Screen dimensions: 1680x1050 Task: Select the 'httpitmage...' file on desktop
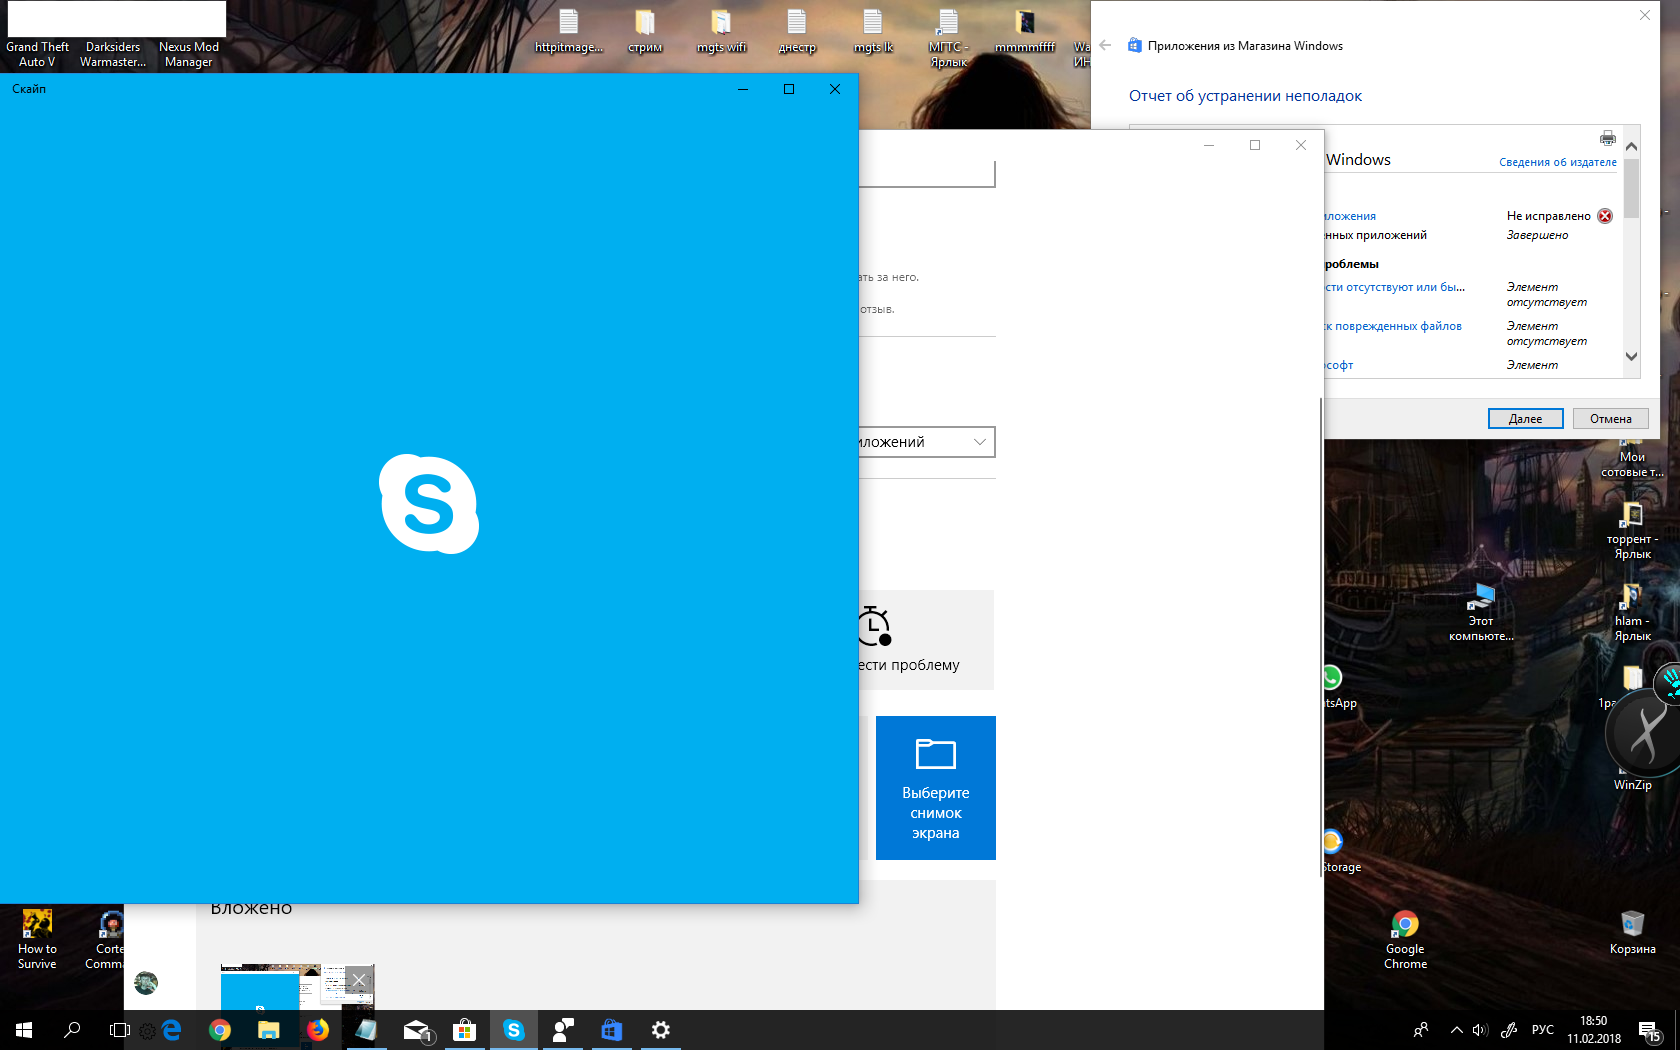pos(569,30)
